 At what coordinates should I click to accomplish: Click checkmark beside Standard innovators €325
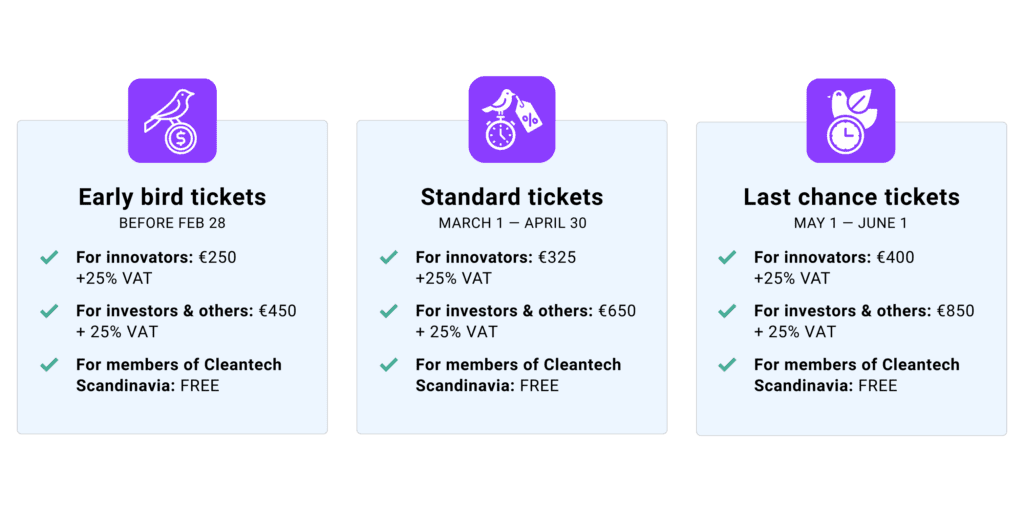pos(389,258)
